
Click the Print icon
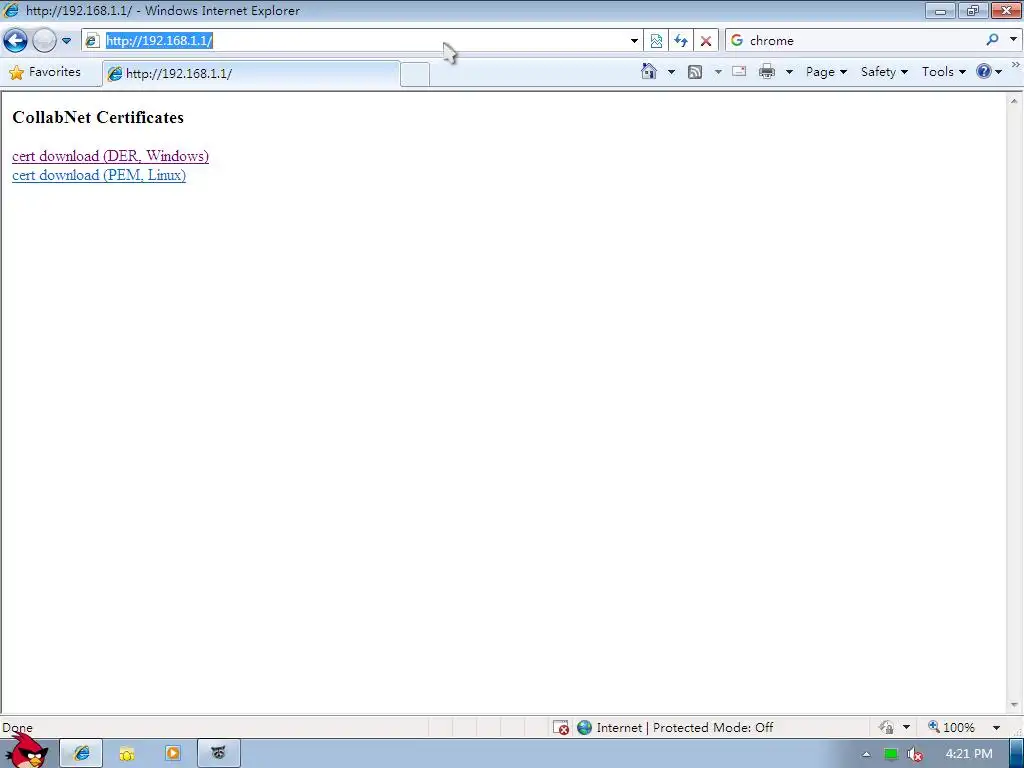[x=767, y=71]
